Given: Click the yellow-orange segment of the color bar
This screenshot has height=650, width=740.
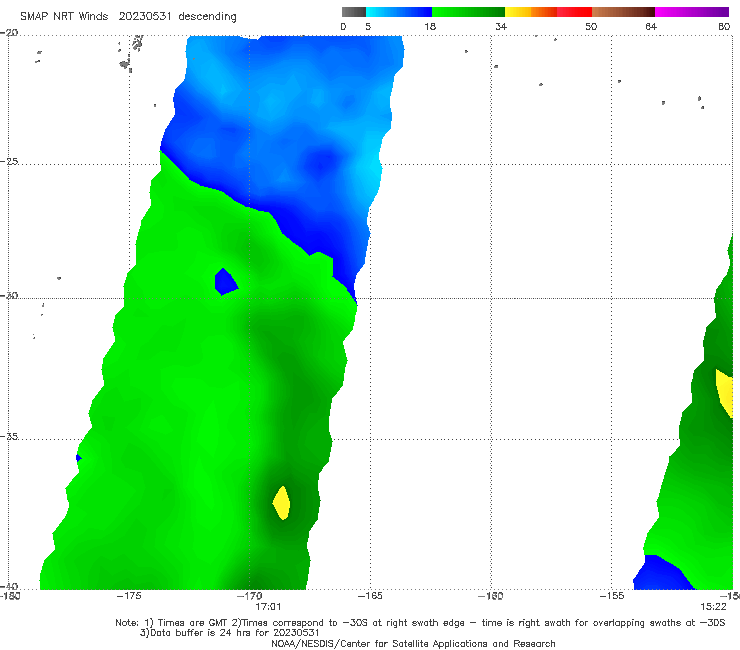Looking at the screenshot, I should (x=530, y=12).
